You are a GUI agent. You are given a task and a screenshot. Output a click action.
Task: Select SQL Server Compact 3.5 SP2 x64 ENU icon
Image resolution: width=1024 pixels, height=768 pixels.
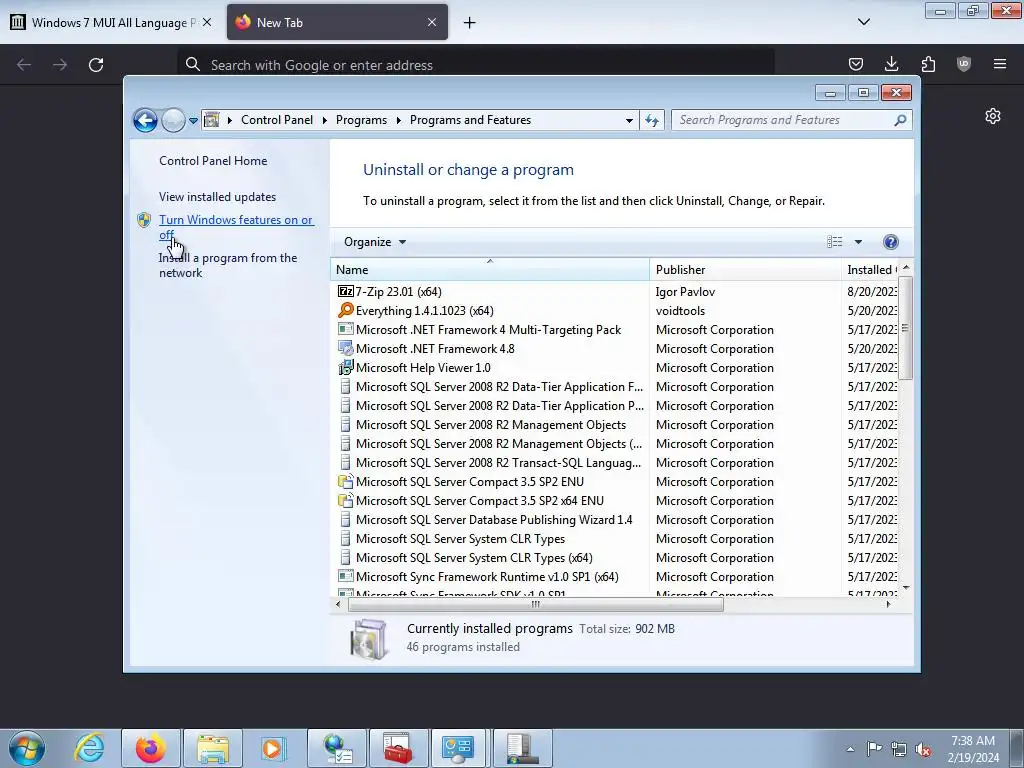coord(345,501)
